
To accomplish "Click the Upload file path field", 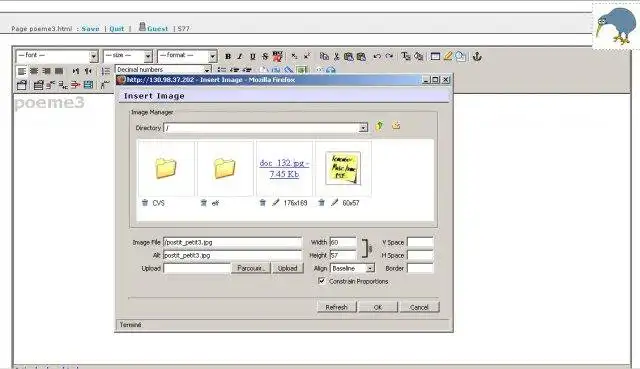I will (197, 268).
